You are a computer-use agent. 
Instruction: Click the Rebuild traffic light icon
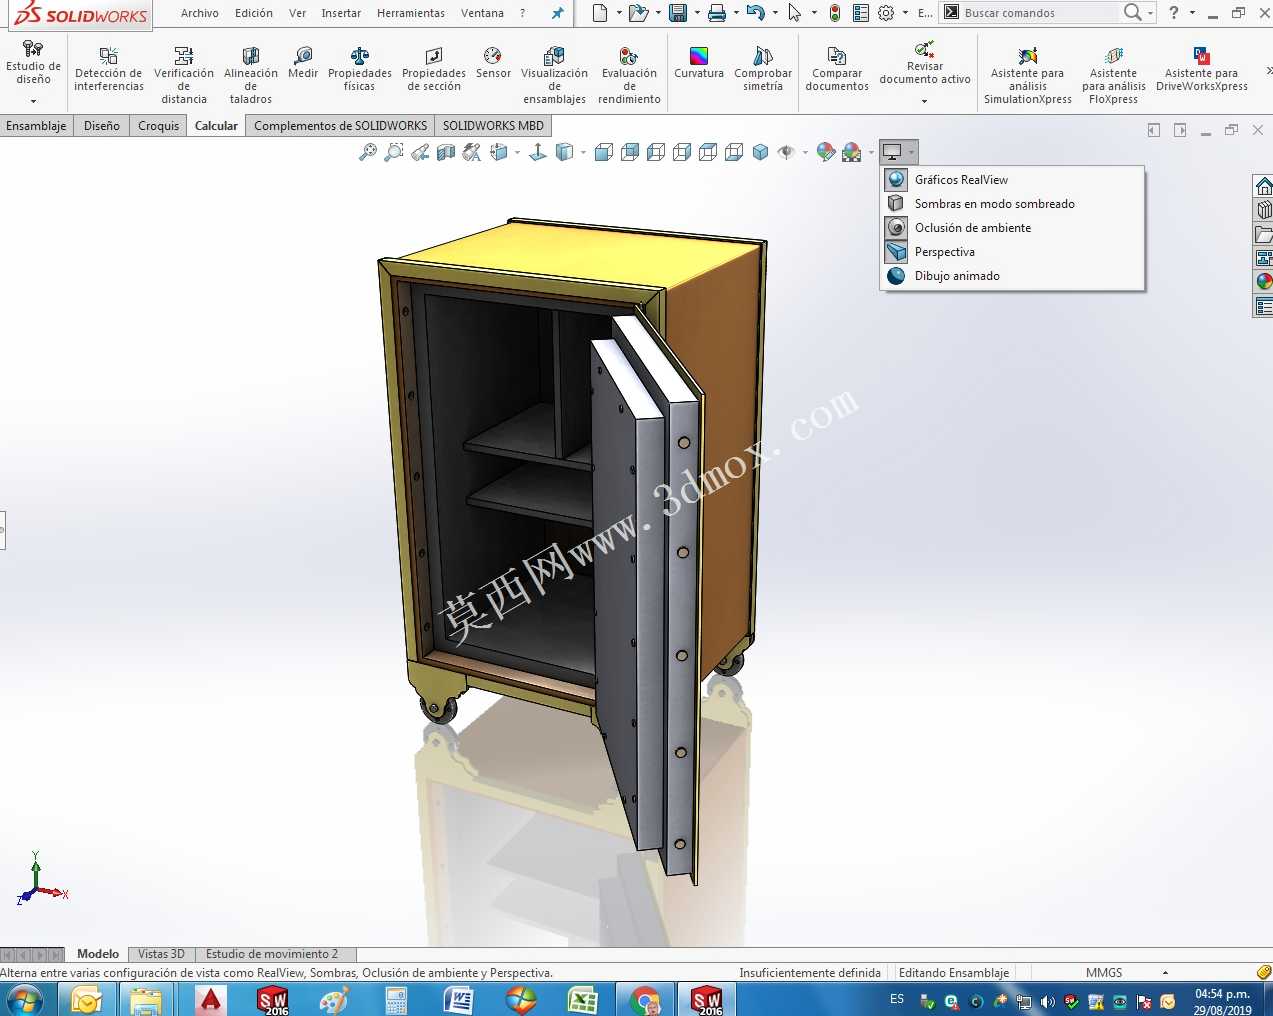pos(835,13)
